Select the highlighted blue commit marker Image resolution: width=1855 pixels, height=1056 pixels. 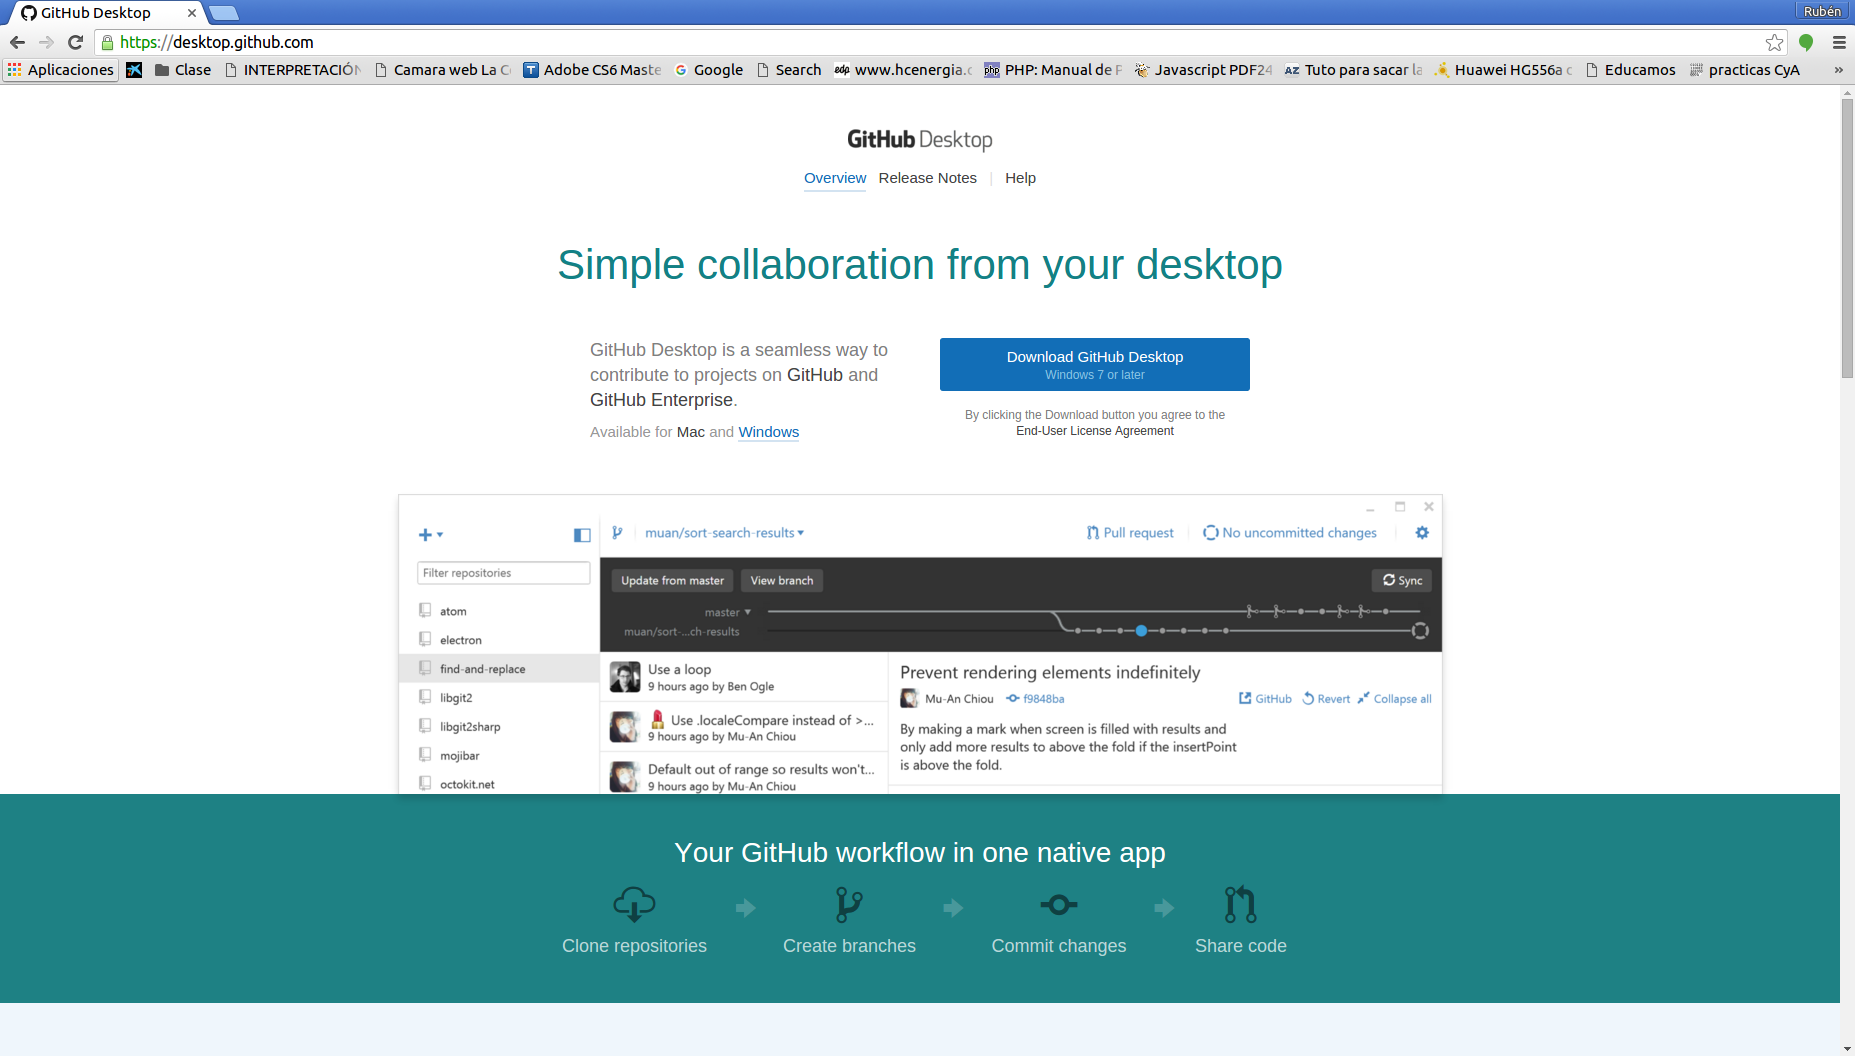point(1141,631)
